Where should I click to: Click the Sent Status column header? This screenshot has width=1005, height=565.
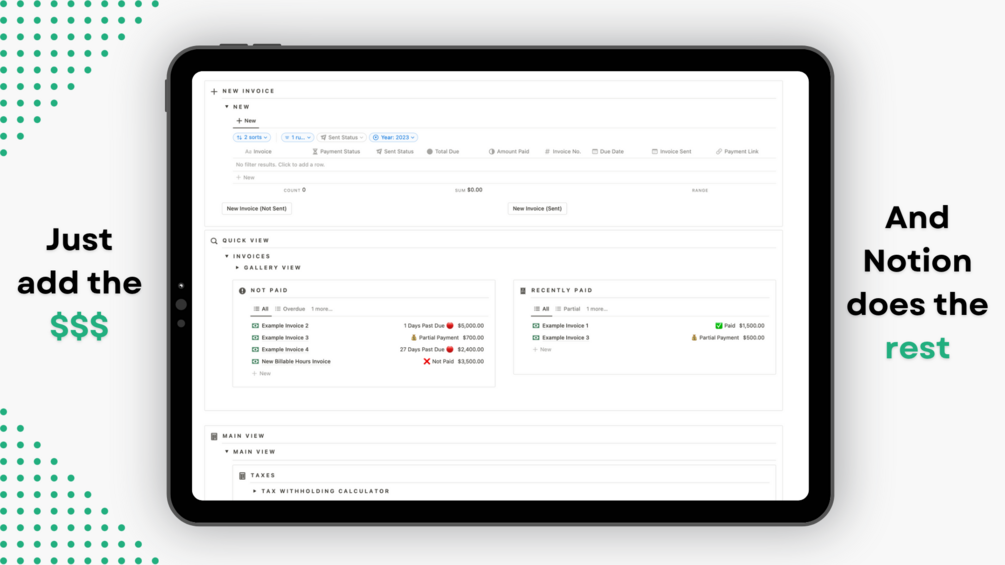pyautogui.click(x=395, y=152)
